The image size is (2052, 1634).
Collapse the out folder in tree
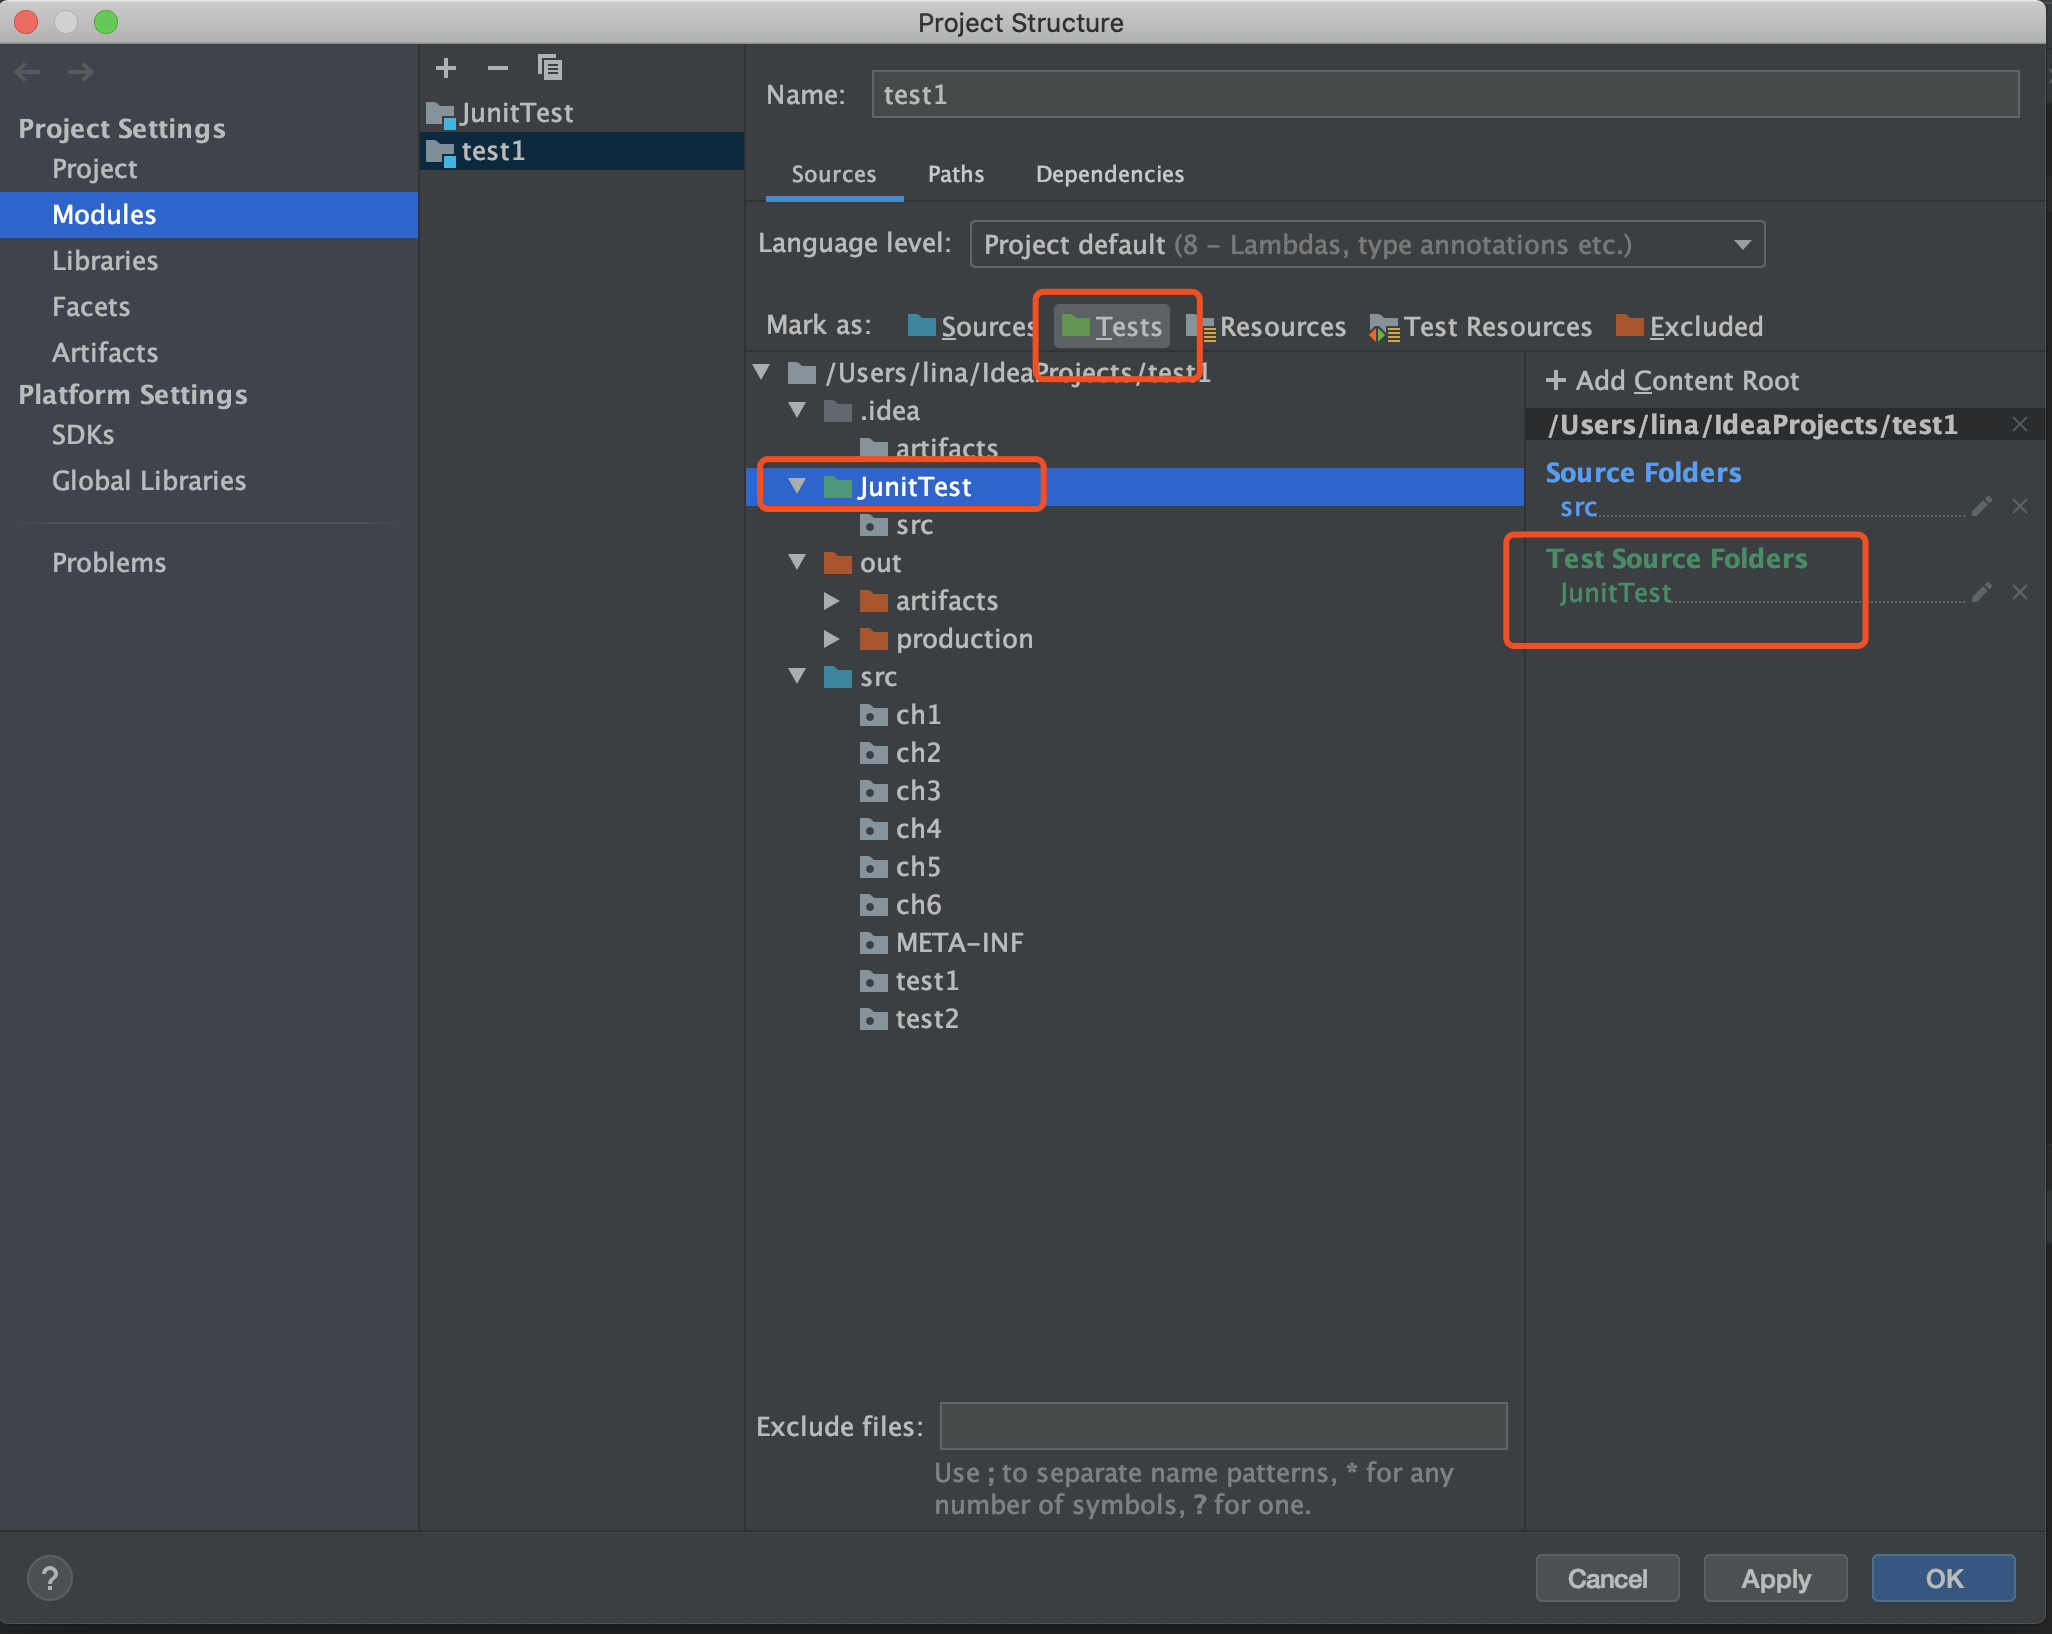pos(797,562)
